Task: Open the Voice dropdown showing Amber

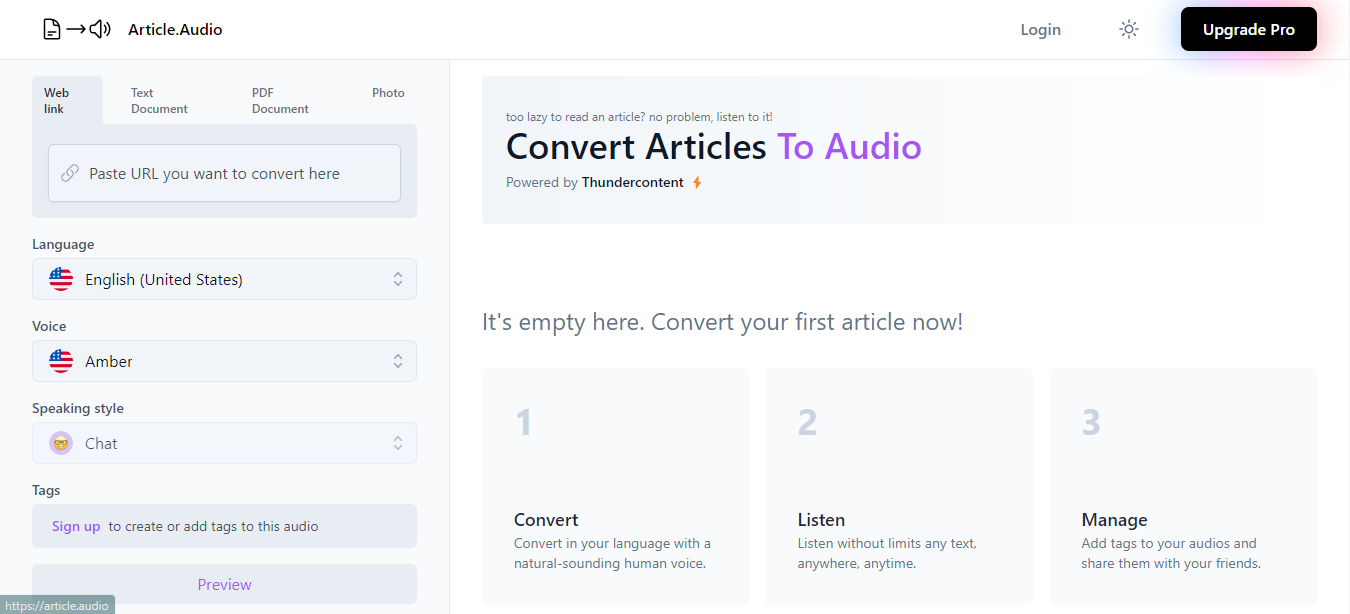Action: [224, 361]
